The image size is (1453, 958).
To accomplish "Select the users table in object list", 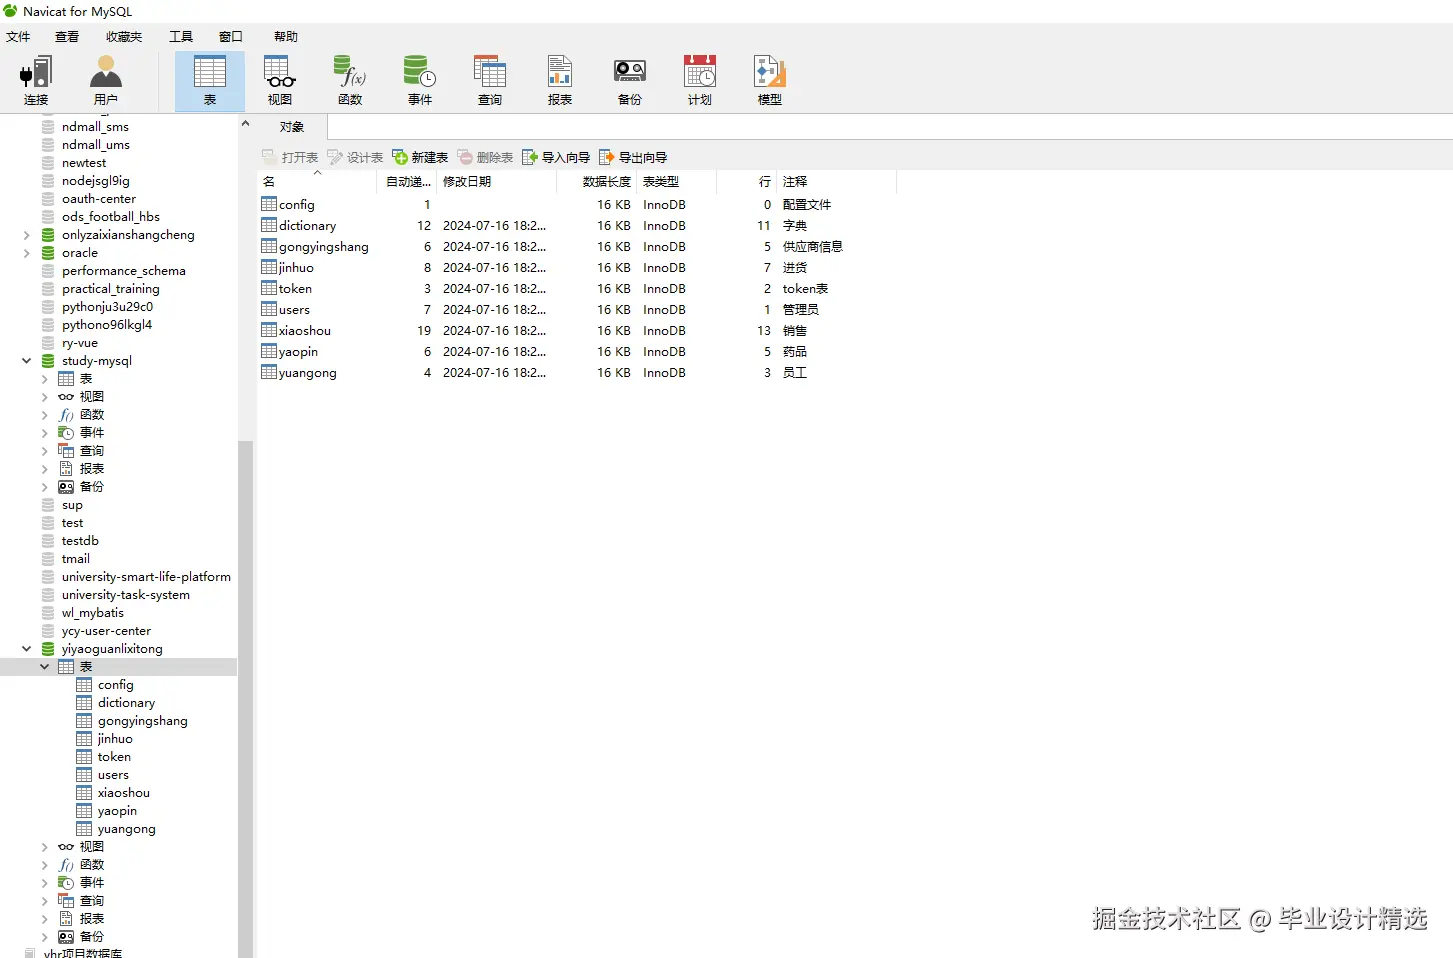I will (294, 309).
